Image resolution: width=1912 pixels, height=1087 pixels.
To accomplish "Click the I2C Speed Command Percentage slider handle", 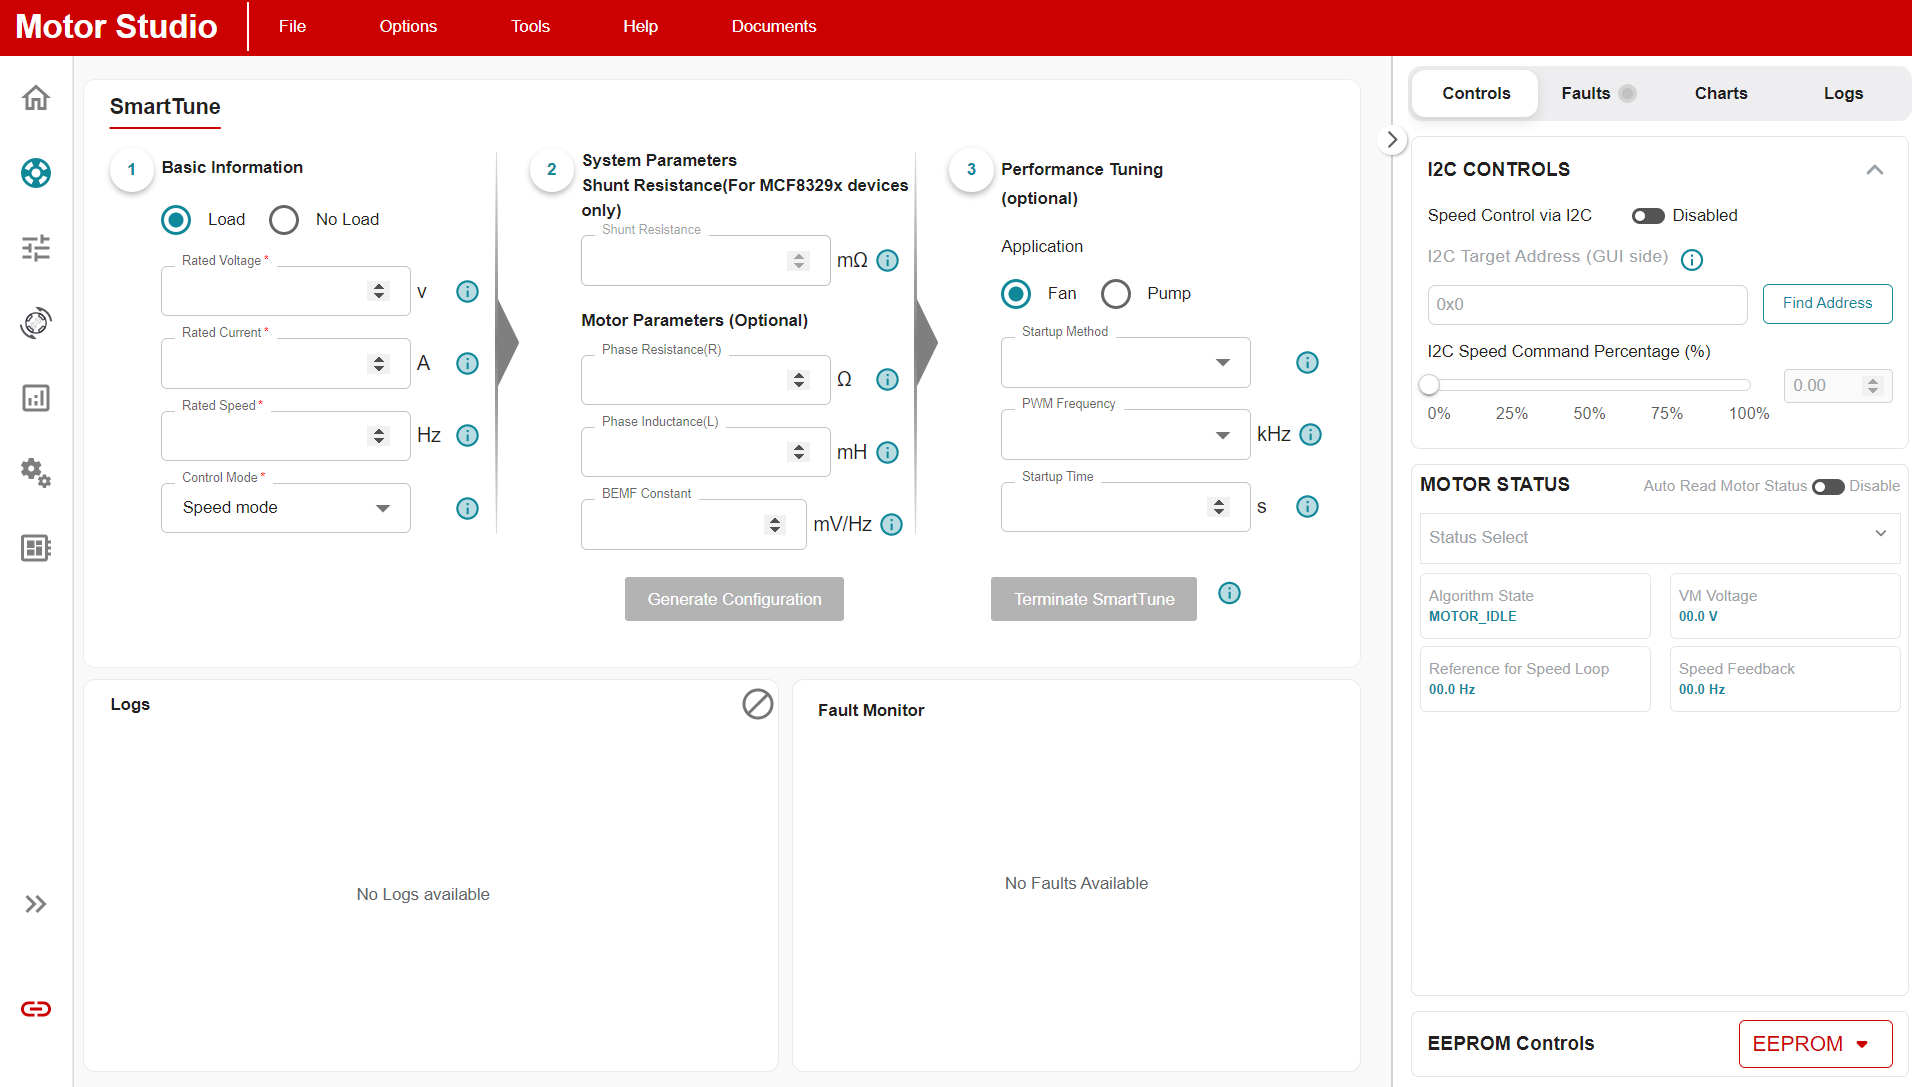I will point(1429,385).
